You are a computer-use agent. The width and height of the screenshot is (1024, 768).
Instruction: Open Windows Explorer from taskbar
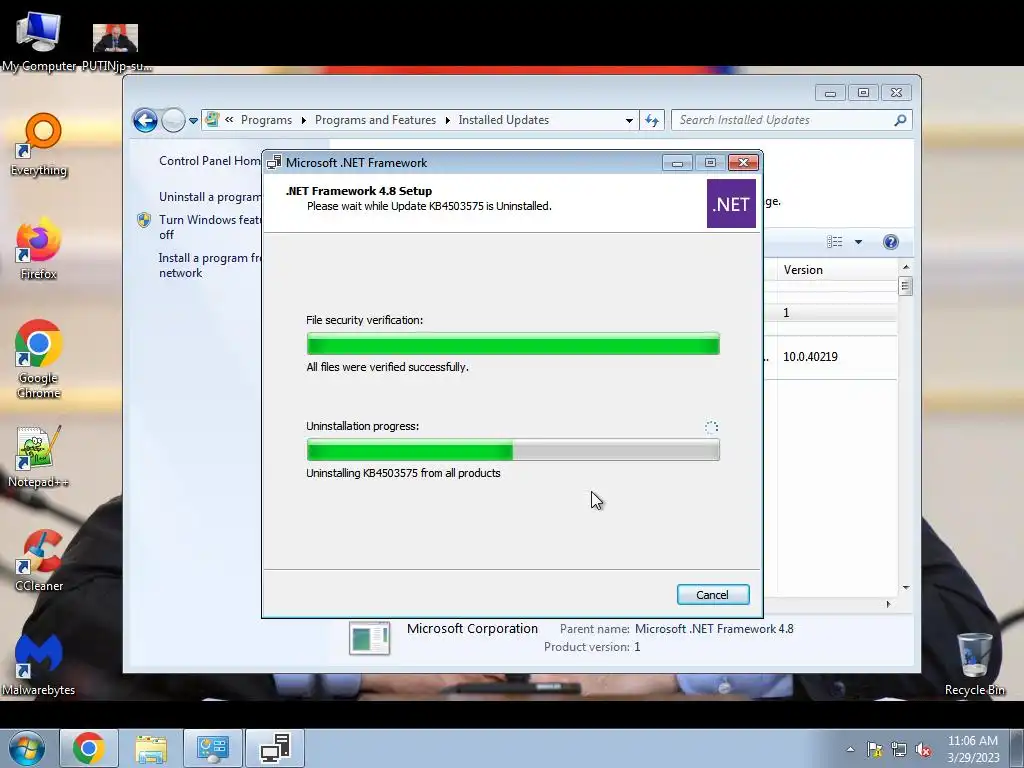(x=151, y=748)
